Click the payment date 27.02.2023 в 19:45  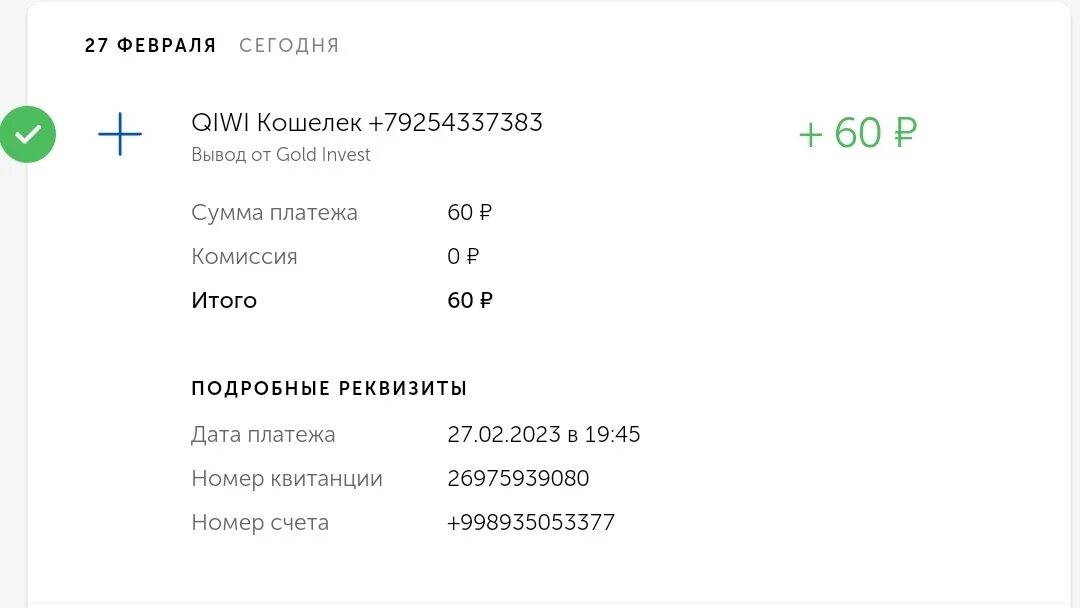click(x=543, y=434)
